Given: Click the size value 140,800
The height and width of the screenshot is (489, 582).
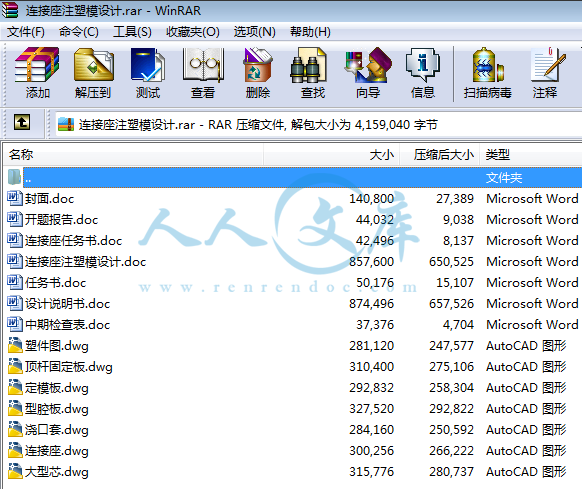Looking at the screenshot, I should coord(371,199).
